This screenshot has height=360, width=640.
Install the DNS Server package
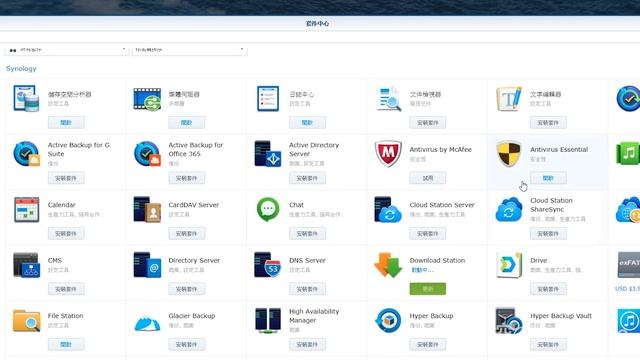307,289
